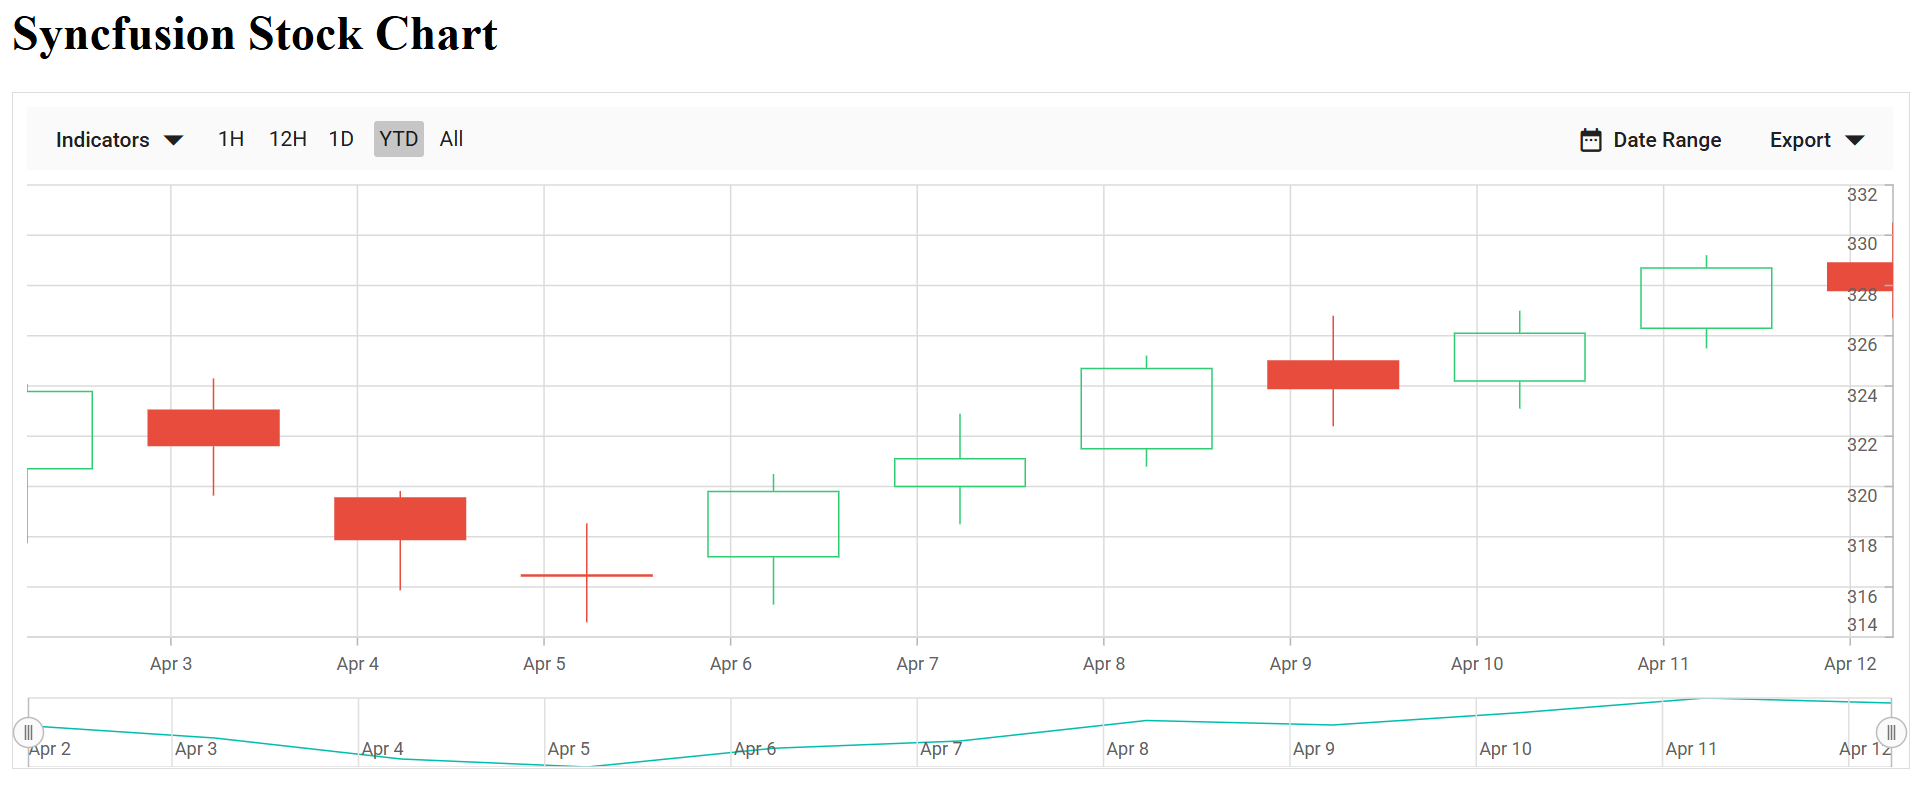Select the 1D period
Image resolution: width=1919 pixels, height=809 pixels.
click(341, 139)
